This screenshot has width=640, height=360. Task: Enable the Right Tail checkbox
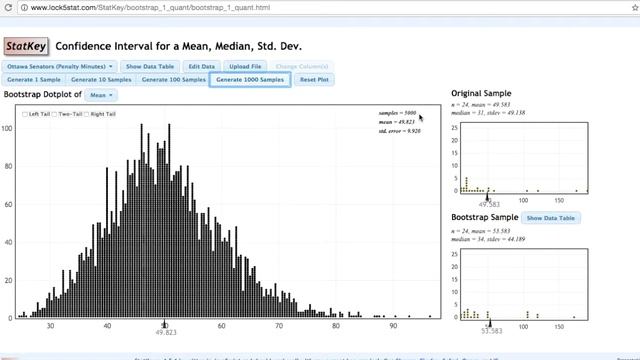tap(87, 114)
